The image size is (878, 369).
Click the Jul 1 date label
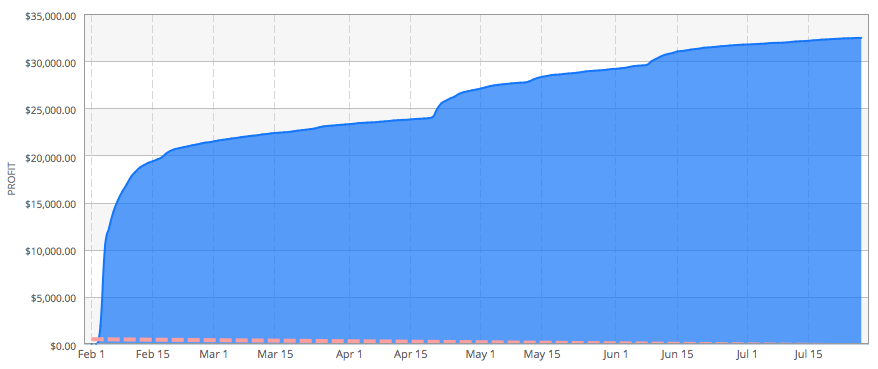747,355
